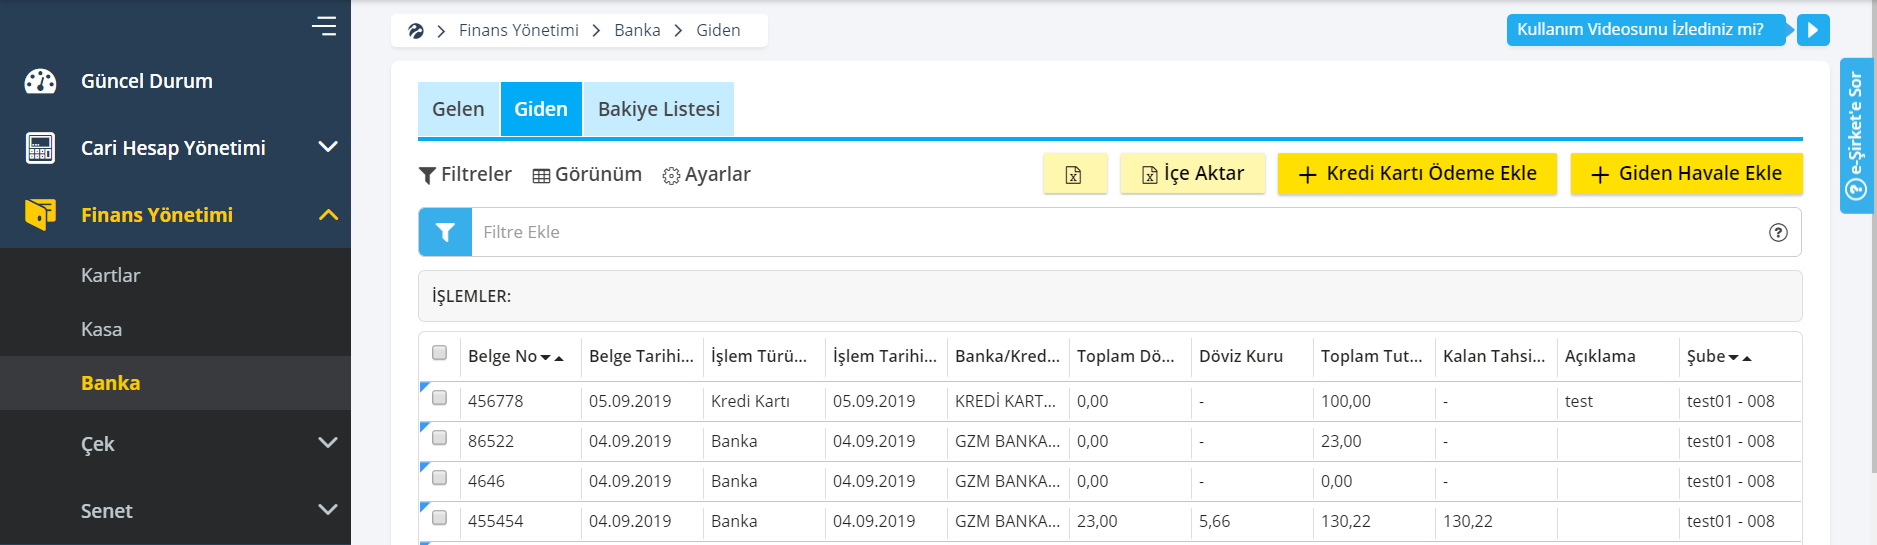Image resolution: width=1877 pixels, height=545 pixels.
Task: Click Döviz Kuru column header
Action: (x=1241, y=356)
